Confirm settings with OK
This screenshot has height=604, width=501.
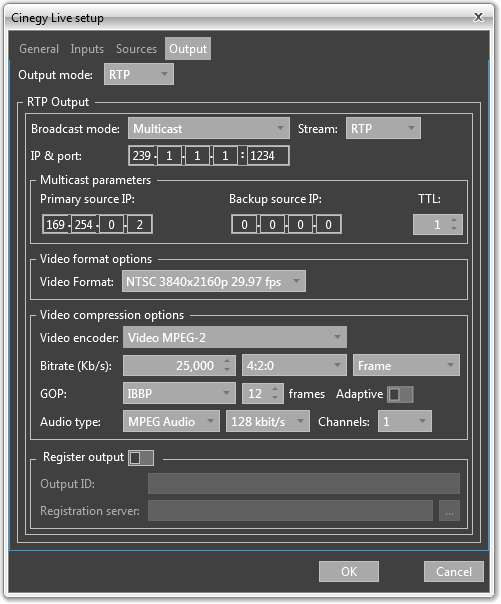click(x=349, y=571)
